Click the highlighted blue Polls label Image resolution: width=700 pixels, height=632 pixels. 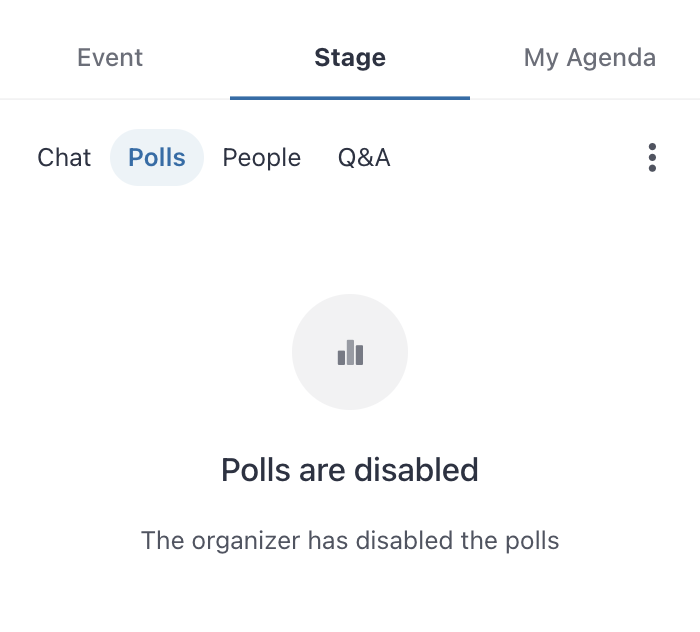(x=157, y=158)
